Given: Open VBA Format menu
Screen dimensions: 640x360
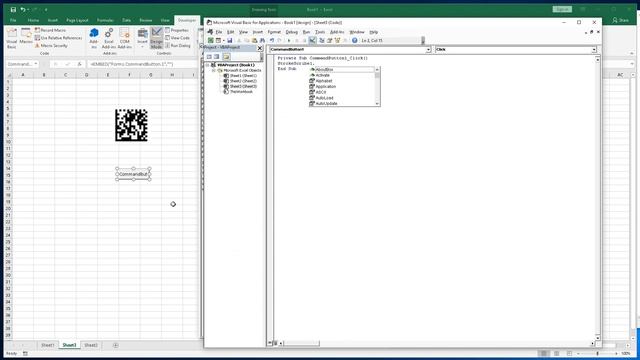Looking at the screenshot, I should coord(274,32).
